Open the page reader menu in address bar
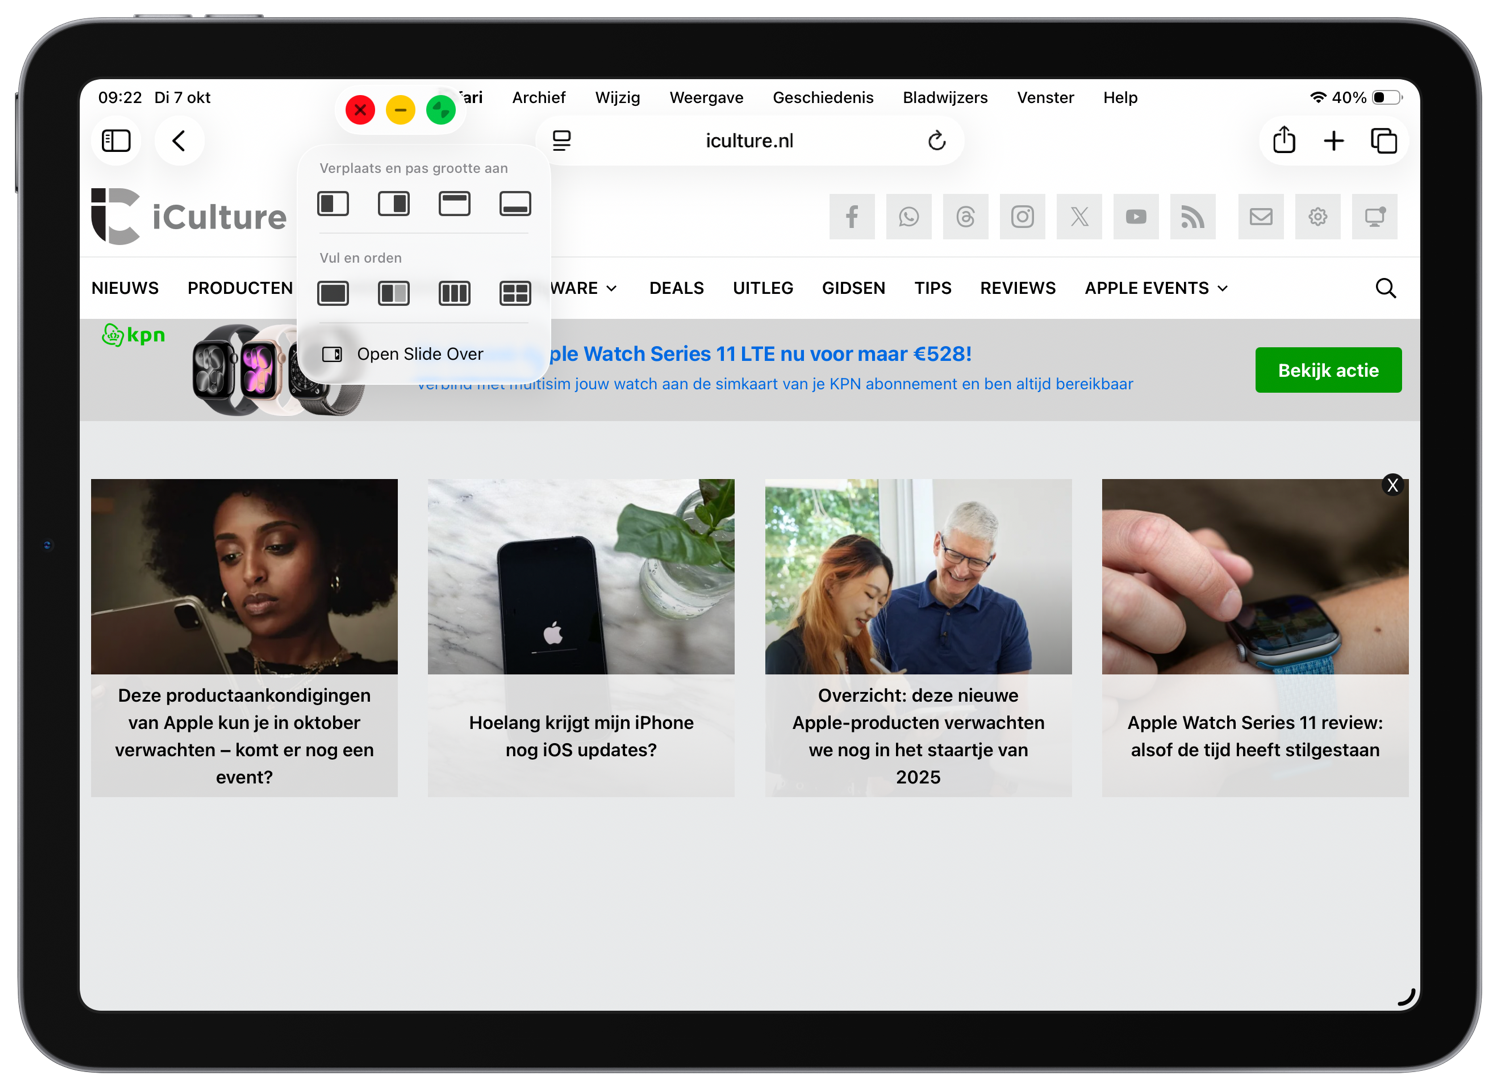1500x1091 pixels. click(x=562, y=141)
